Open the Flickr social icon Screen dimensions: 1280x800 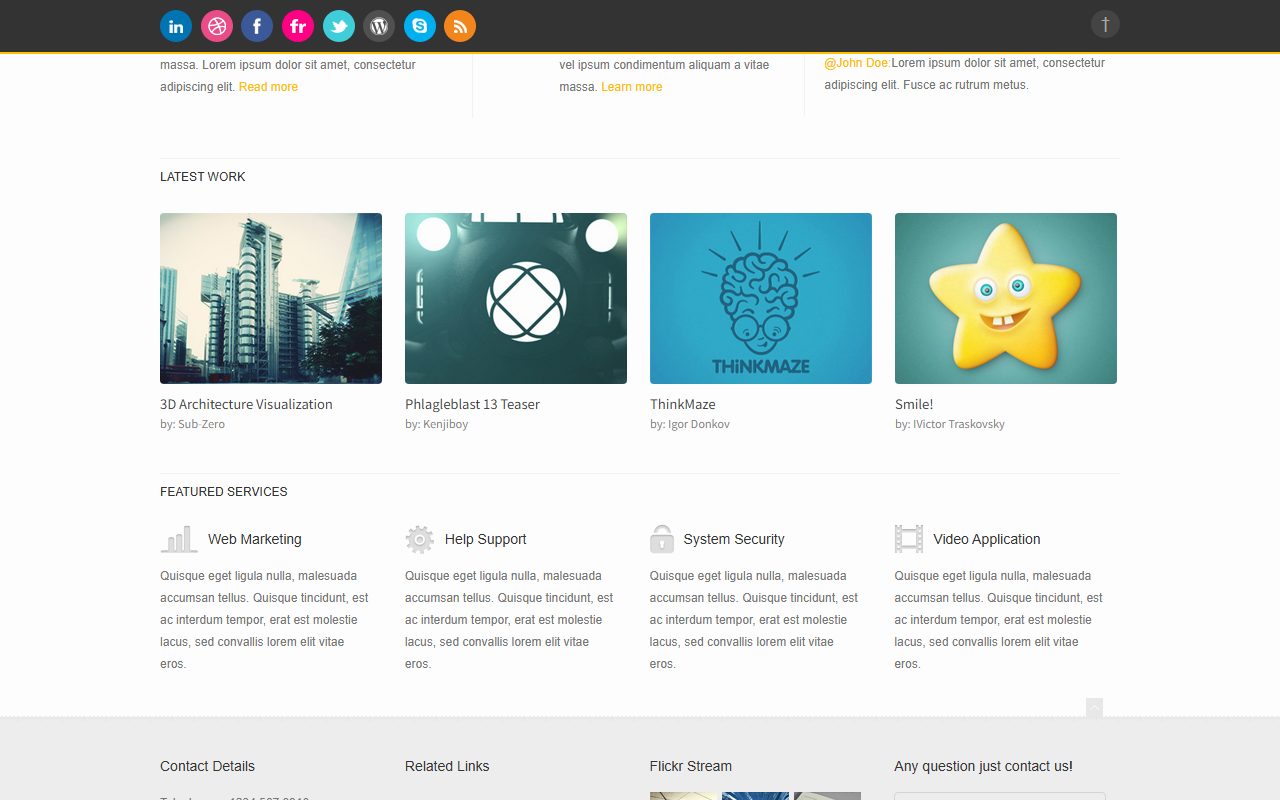[298, 26]
